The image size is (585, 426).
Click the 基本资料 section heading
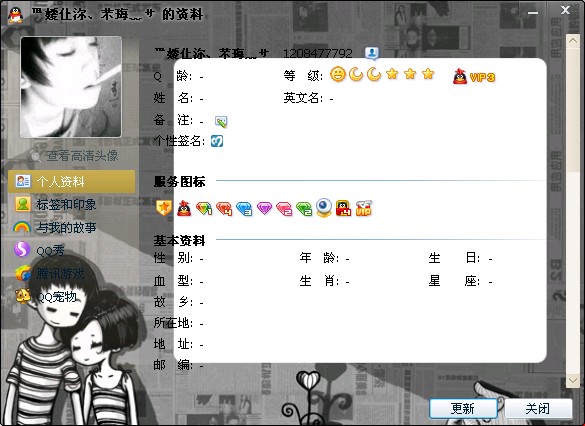(179, 241)
